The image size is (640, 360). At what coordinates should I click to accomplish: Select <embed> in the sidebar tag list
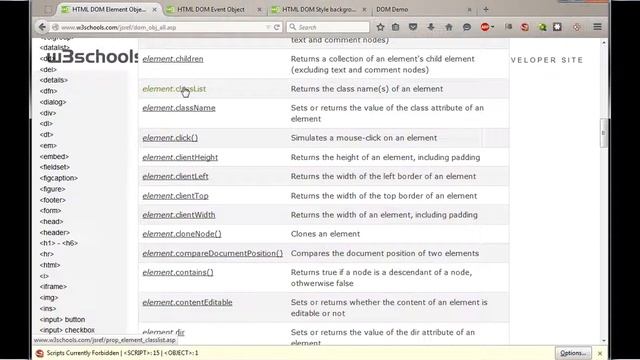pos(54,156)
